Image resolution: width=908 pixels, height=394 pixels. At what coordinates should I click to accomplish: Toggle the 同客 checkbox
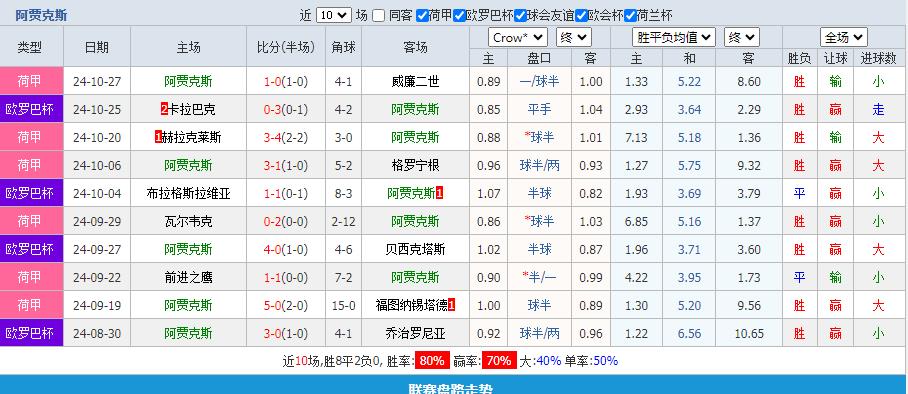click(378, 16)
